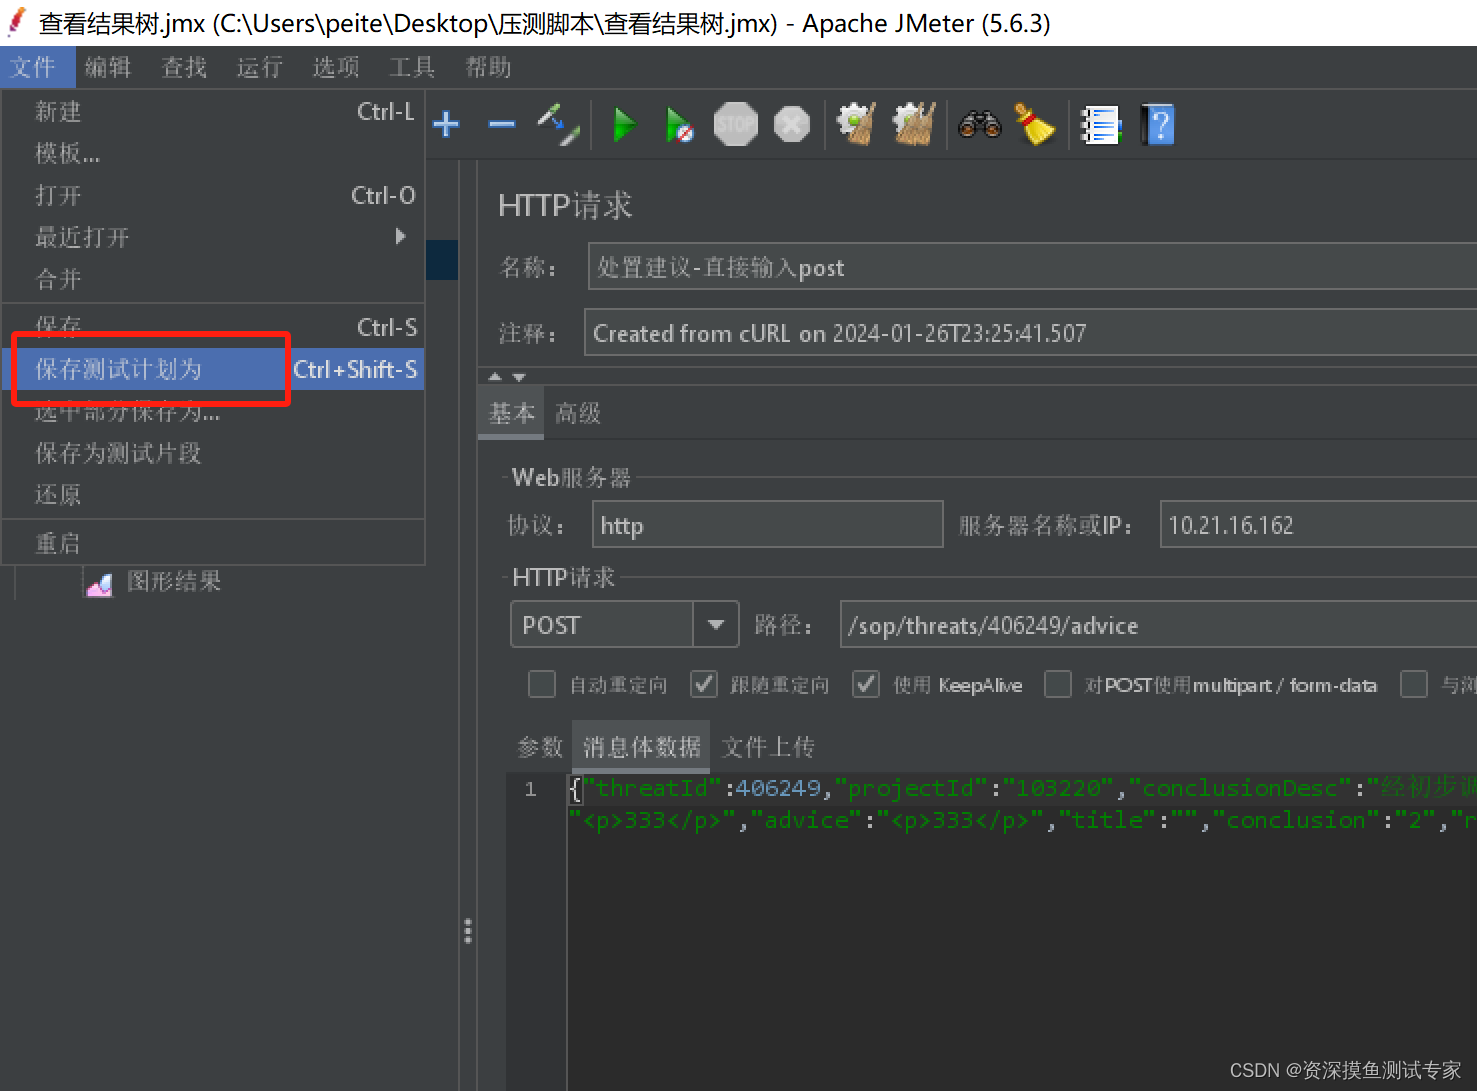Open the 查找 menu
This screenshot has width=1477, height=1091.
point(184,67)
